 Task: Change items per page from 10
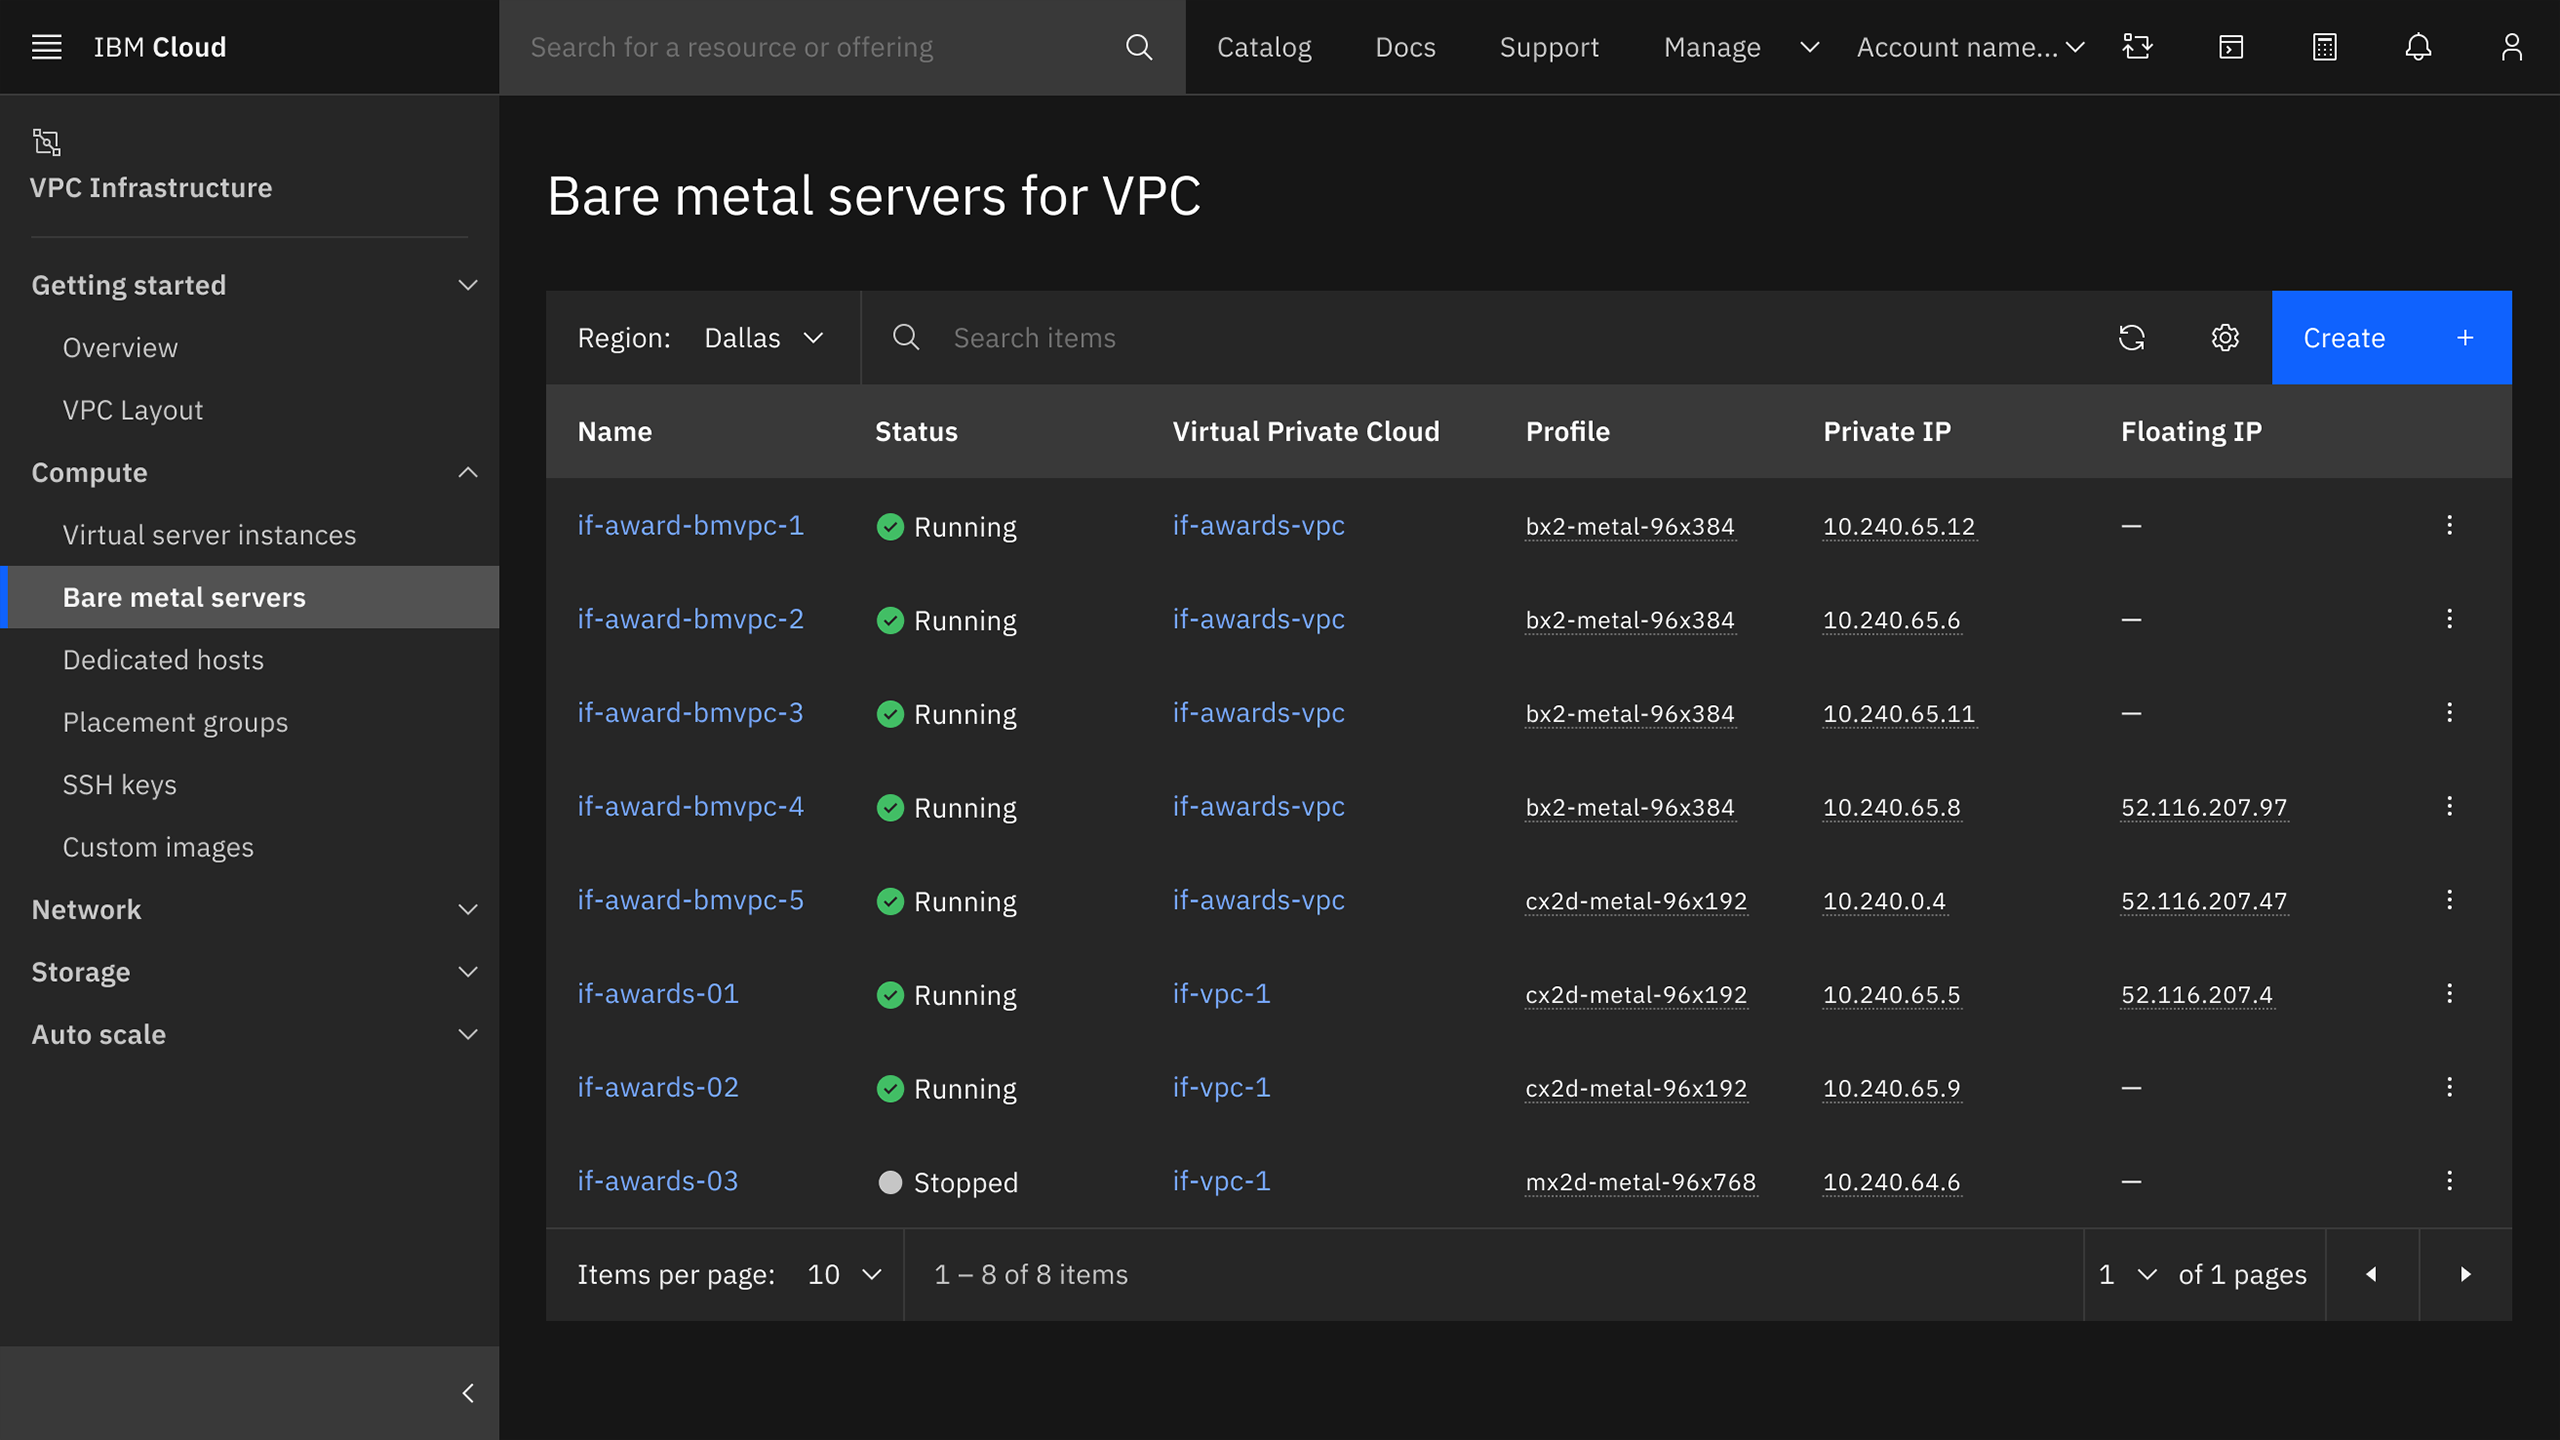[840, 1274]
